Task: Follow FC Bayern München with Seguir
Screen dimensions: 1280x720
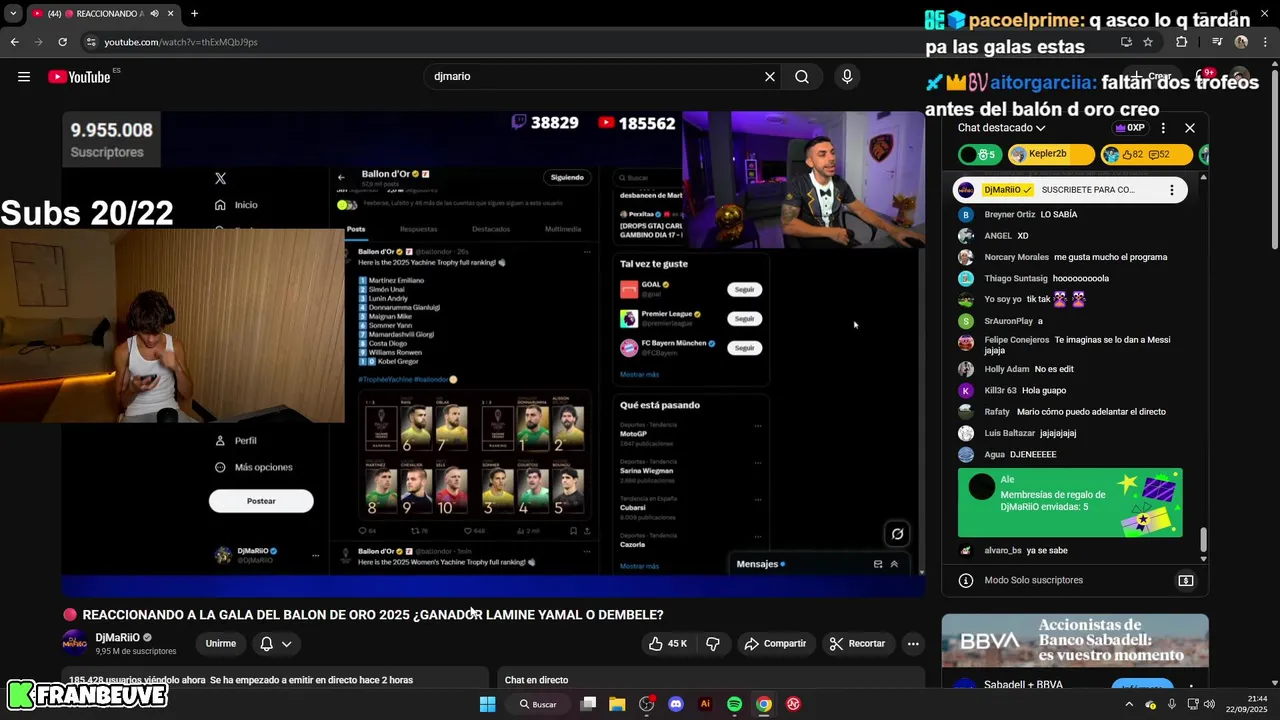Action: (x=745, y=347)
